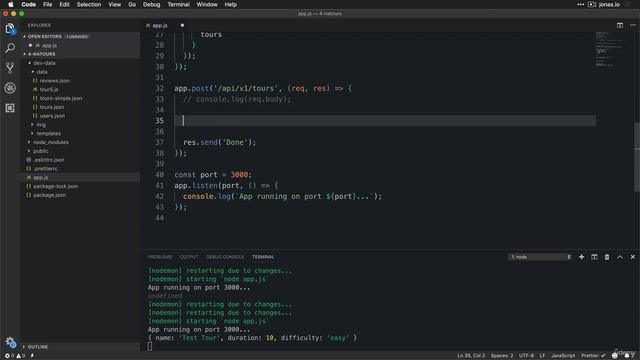Open package-lock.json file

(x=56, y=186)
